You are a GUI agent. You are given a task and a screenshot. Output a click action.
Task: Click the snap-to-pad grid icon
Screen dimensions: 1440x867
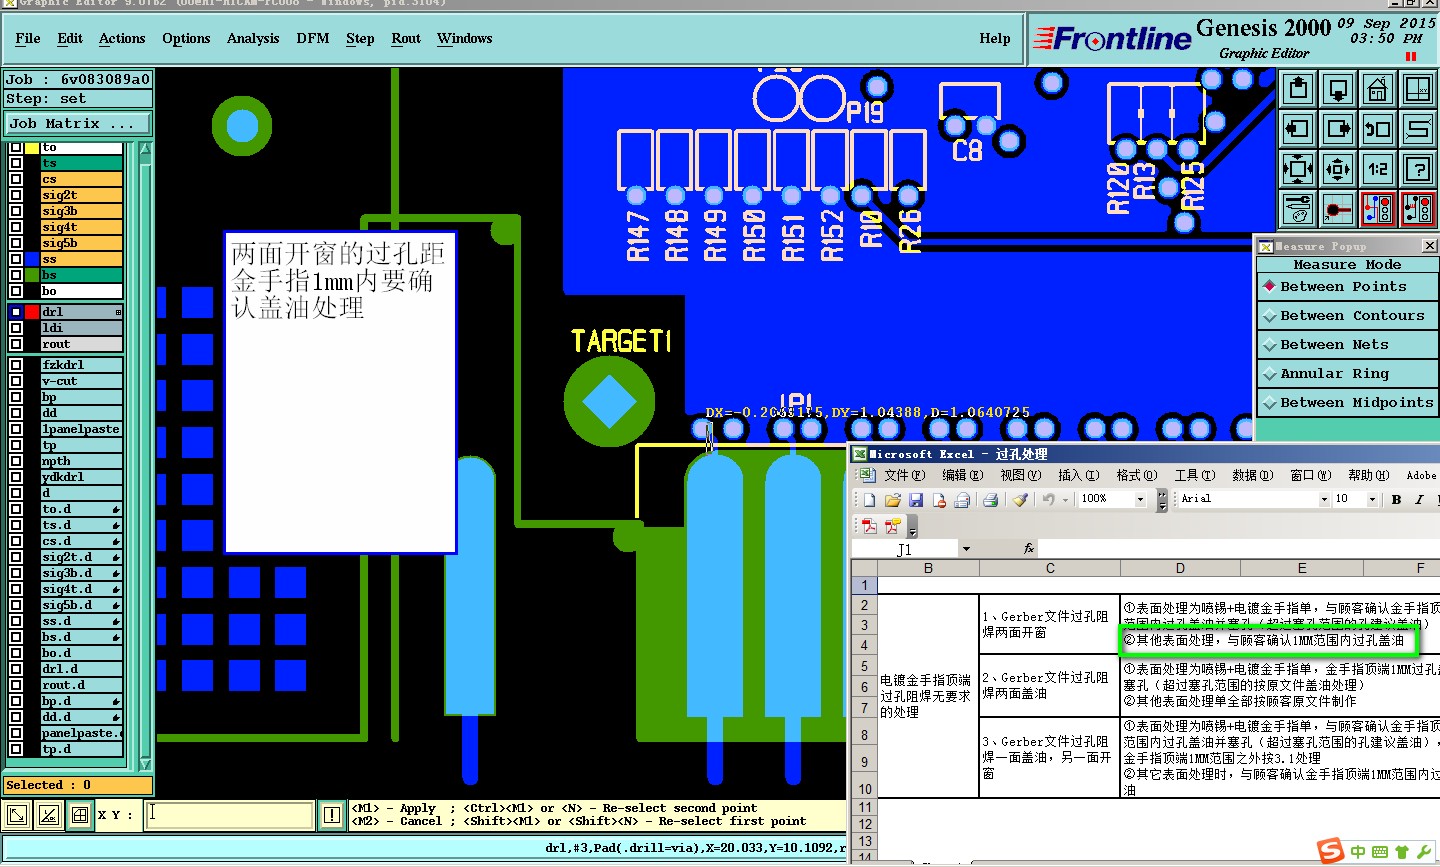click(1338, 209)
